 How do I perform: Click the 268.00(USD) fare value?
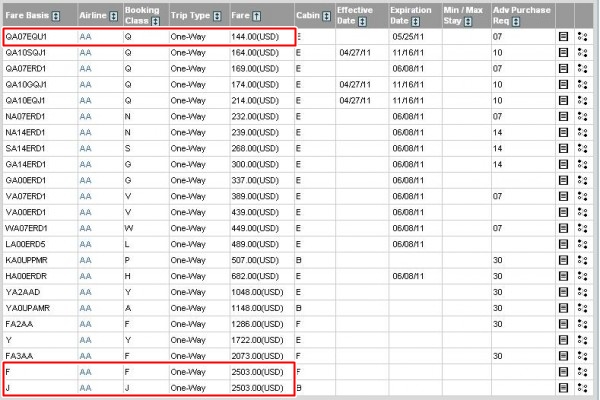[255, 148]
